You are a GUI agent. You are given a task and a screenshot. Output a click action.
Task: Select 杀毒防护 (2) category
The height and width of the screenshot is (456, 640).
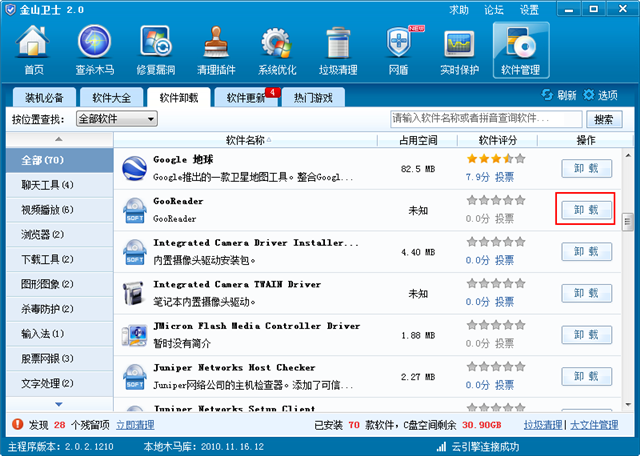[60, 309]
